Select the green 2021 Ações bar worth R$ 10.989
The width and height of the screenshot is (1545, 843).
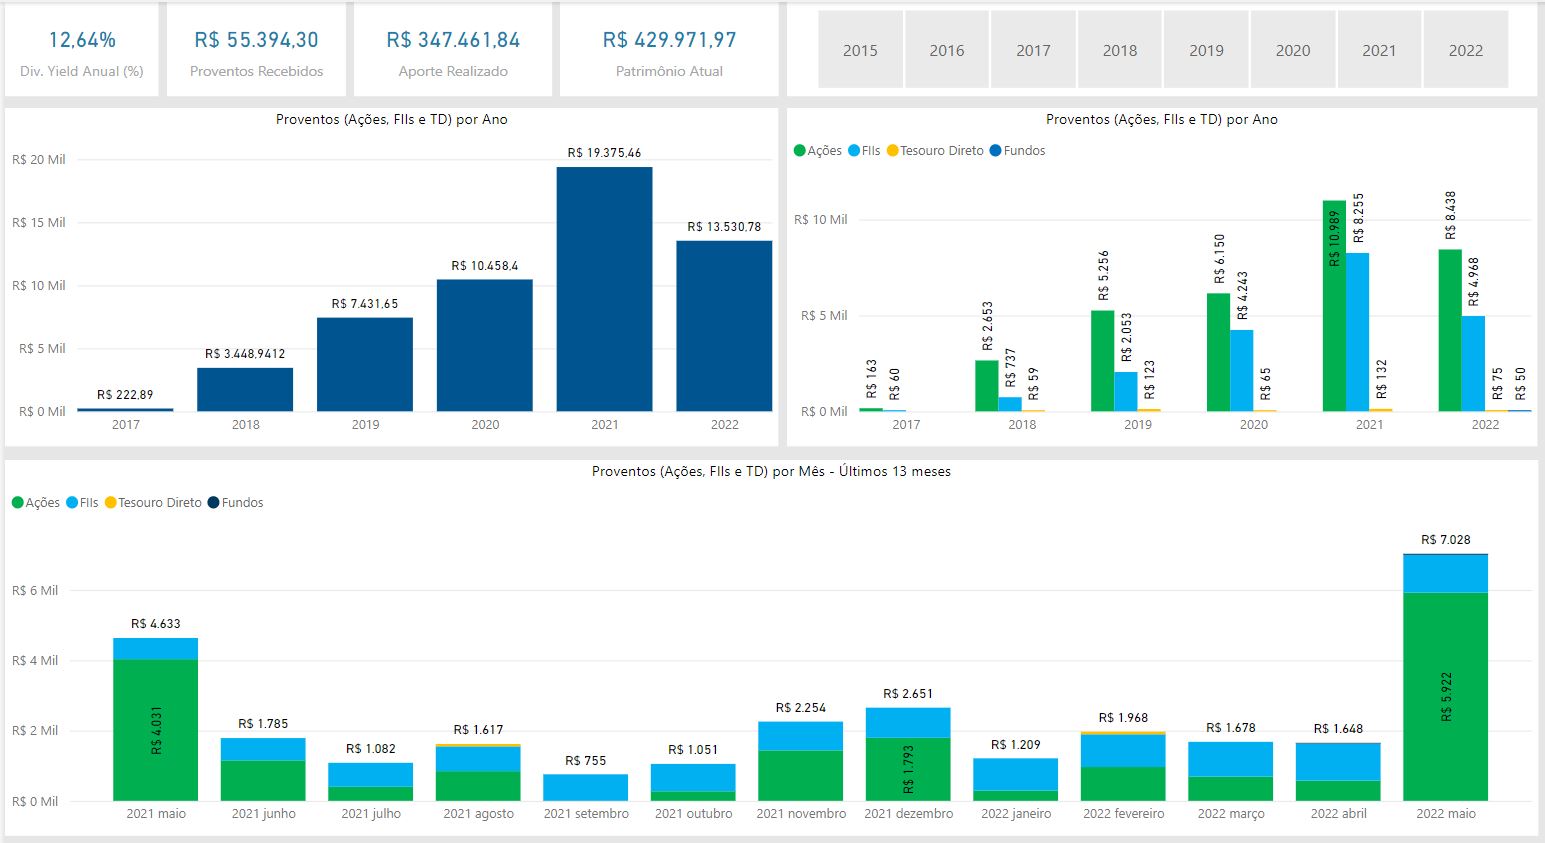pos(1334,306)
